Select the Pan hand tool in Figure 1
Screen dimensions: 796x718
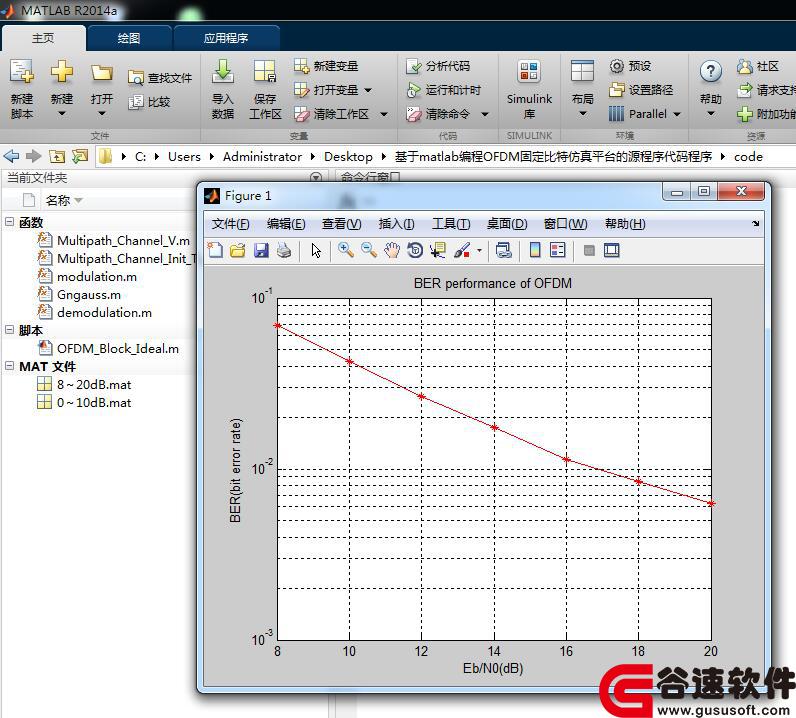click(392, 250)
